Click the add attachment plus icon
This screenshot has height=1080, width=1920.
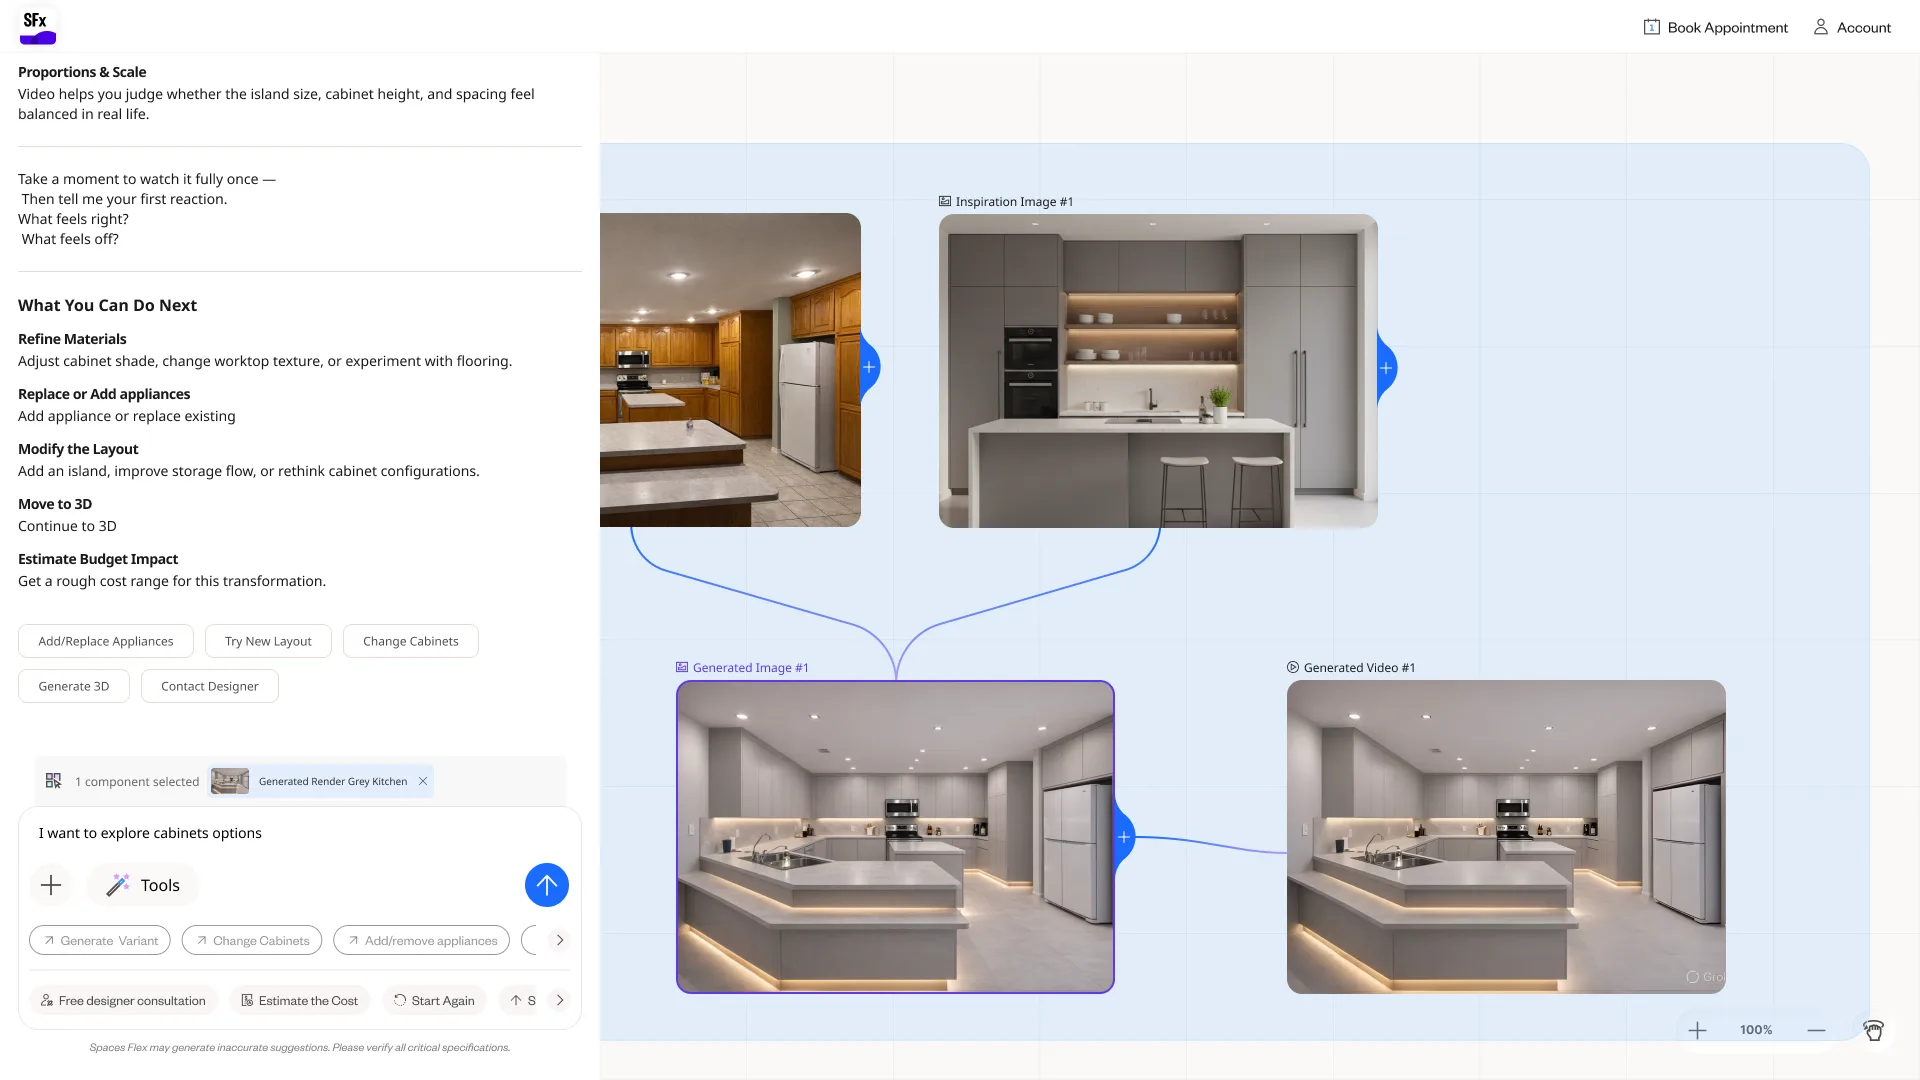pos(51,885)
